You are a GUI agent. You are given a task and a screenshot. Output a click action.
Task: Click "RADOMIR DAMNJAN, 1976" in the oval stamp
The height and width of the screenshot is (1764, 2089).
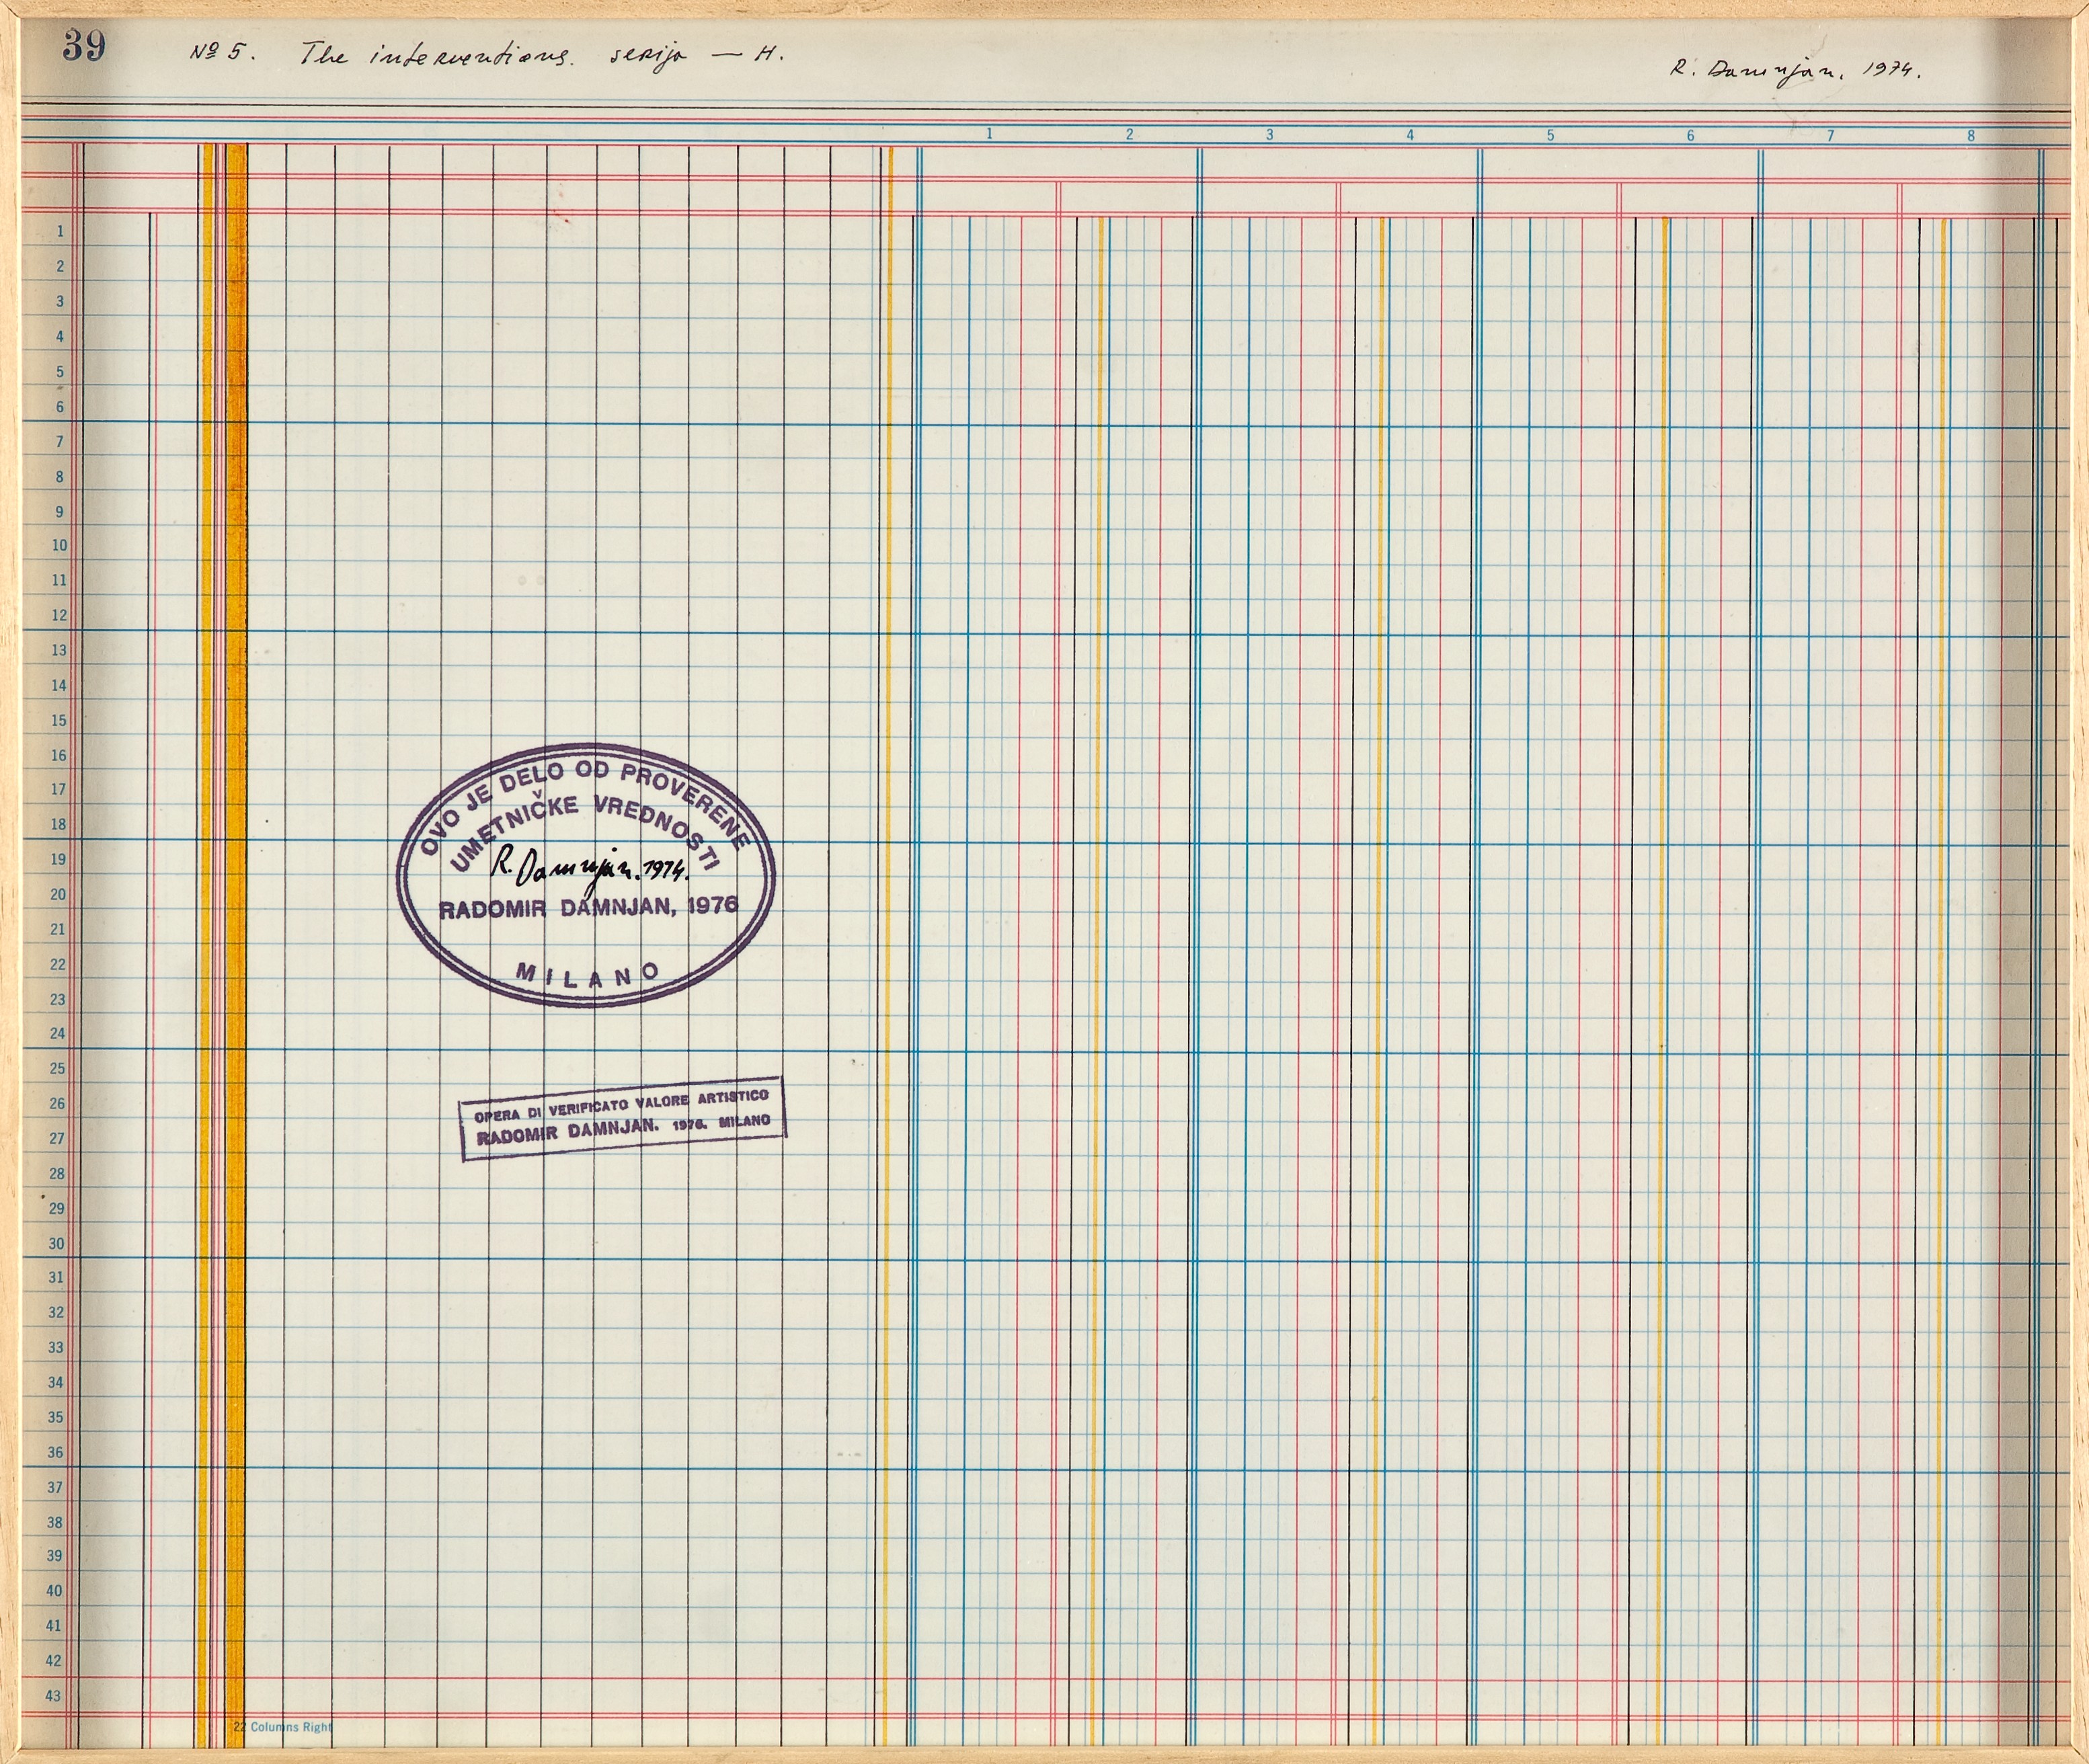point(588,907)
